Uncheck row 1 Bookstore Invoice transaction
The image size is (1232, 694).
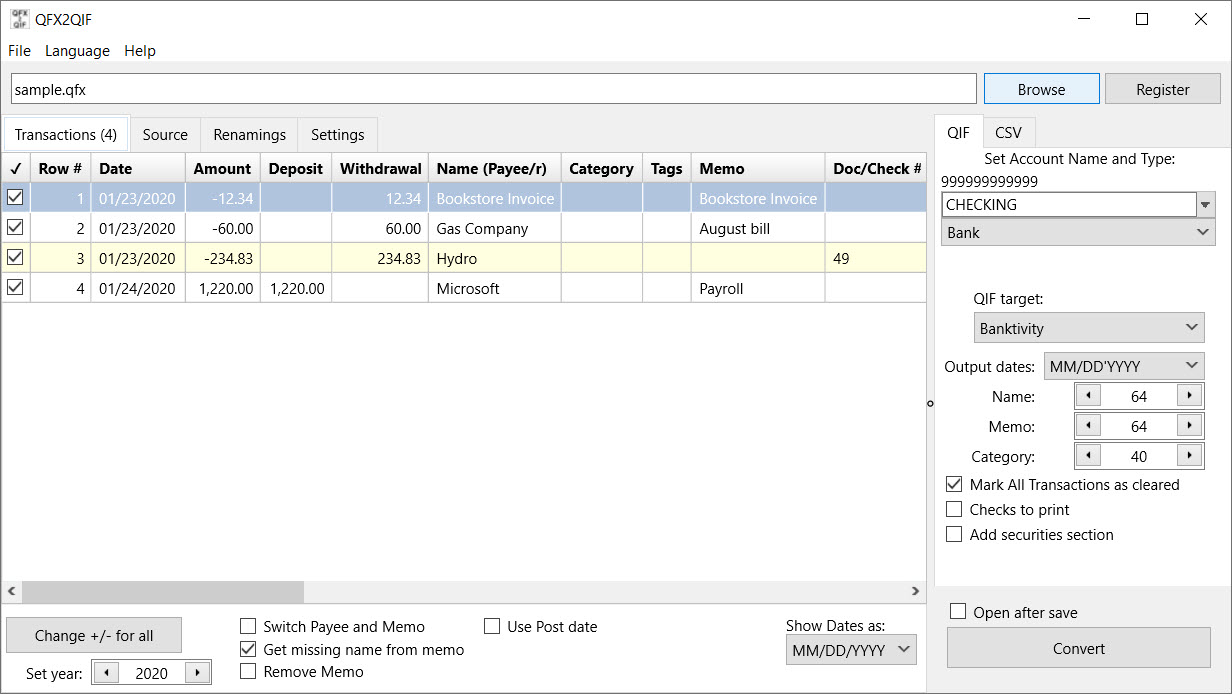[x=16, y=197]
